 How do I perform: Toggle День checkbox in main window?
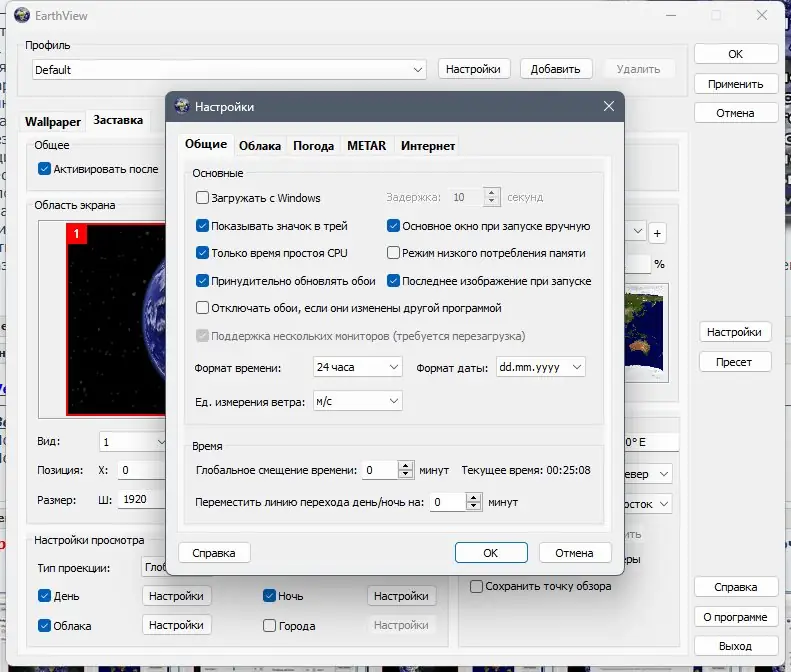pyautogui.click(x=44, y=596)
